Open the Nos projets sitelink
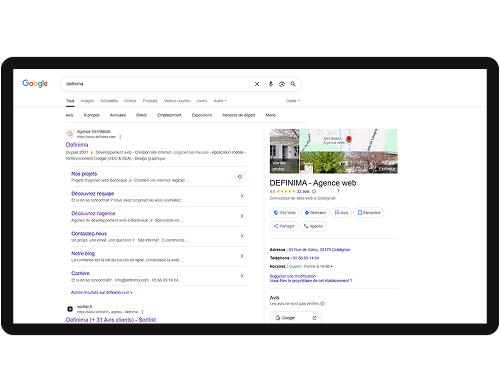 84,174
